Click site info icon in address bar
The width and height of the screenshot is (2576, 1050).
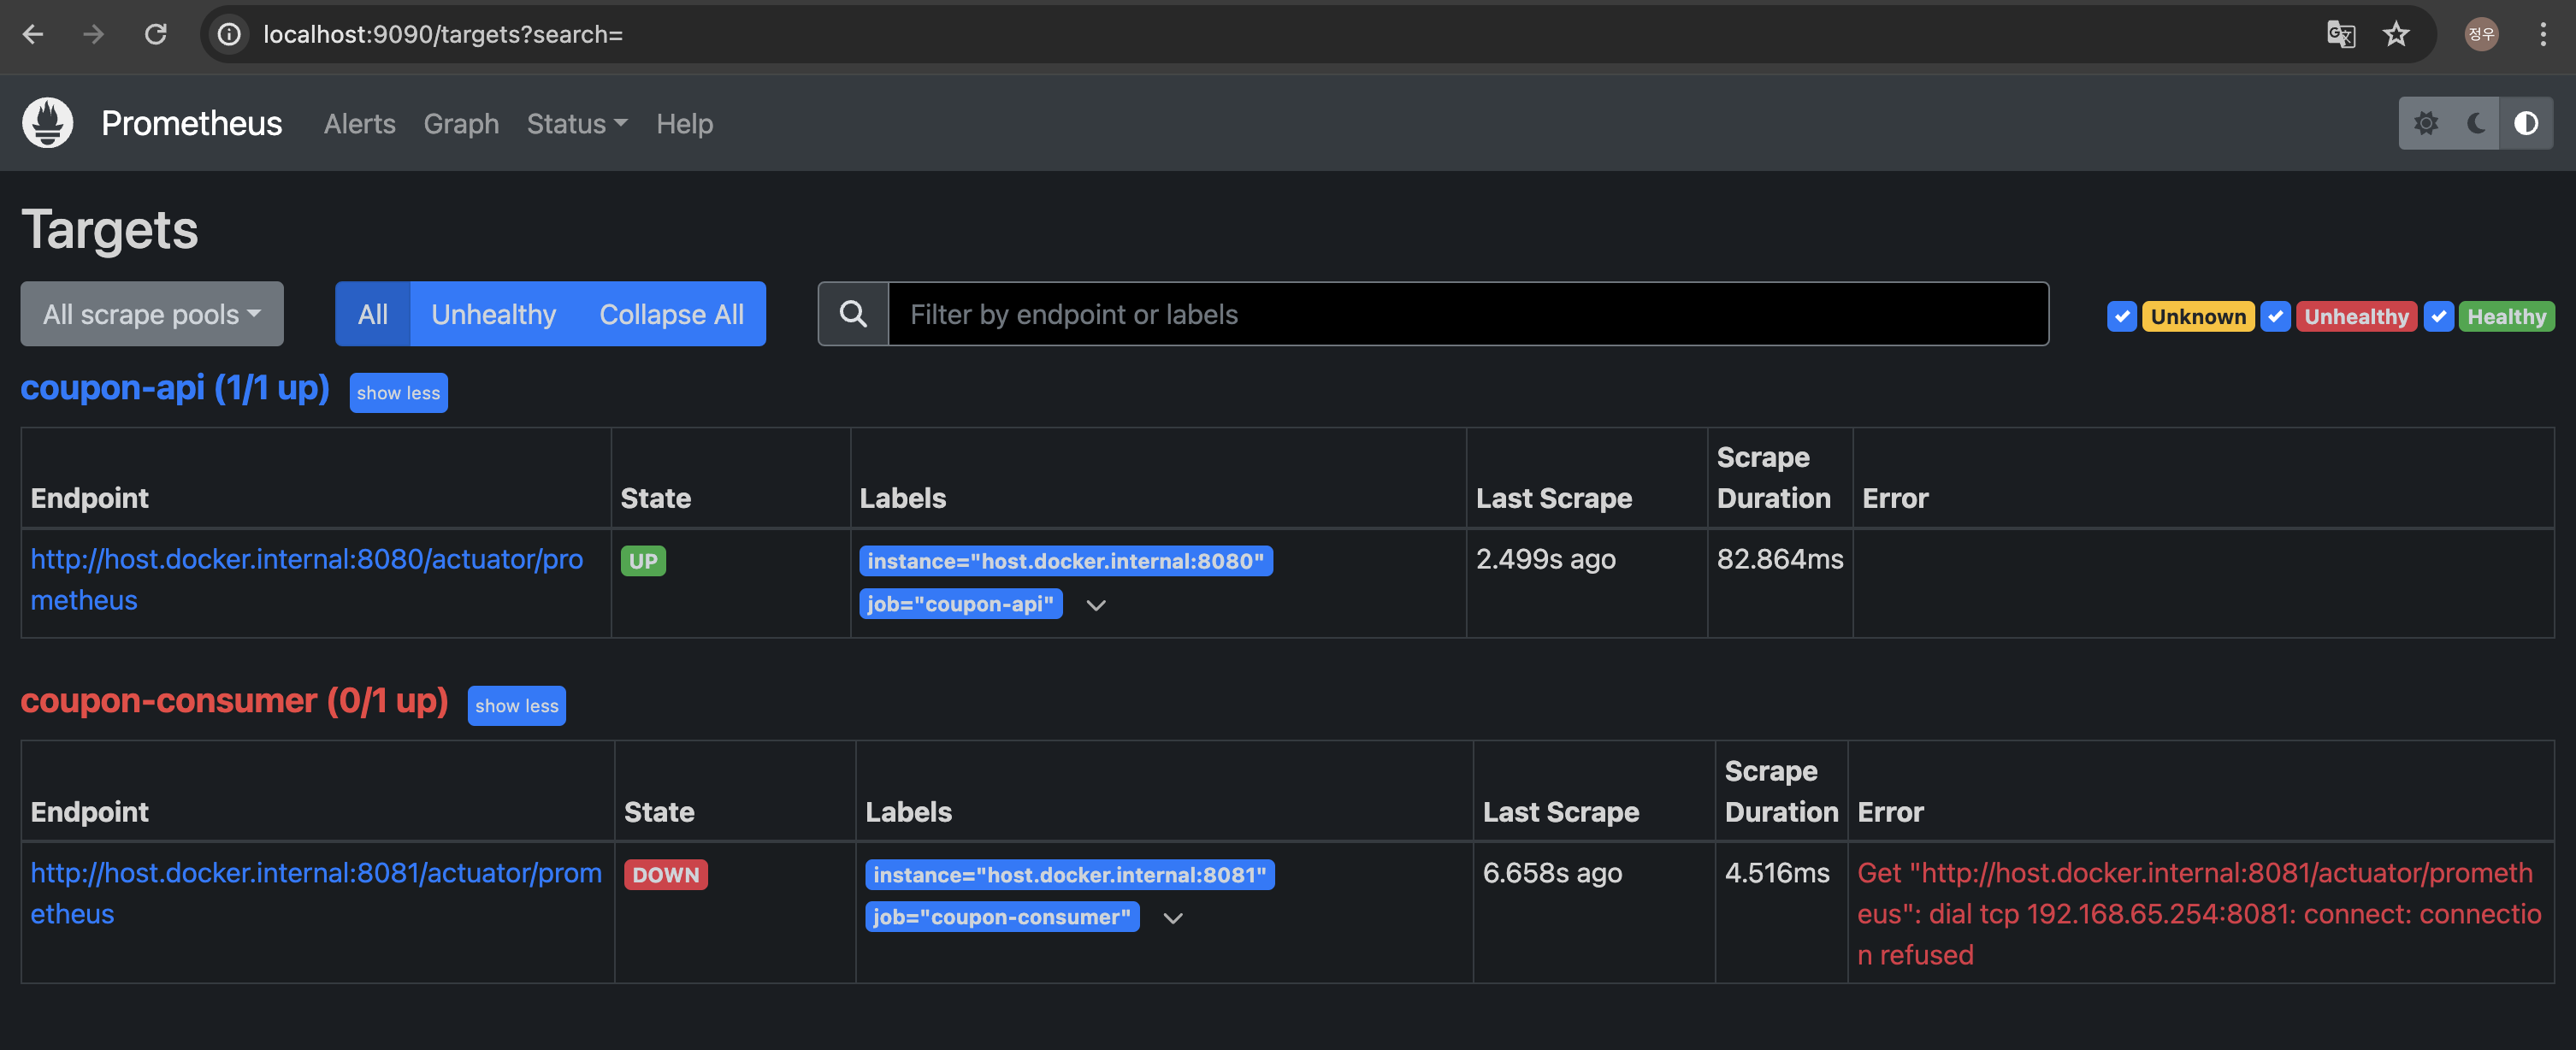[229, 34]
